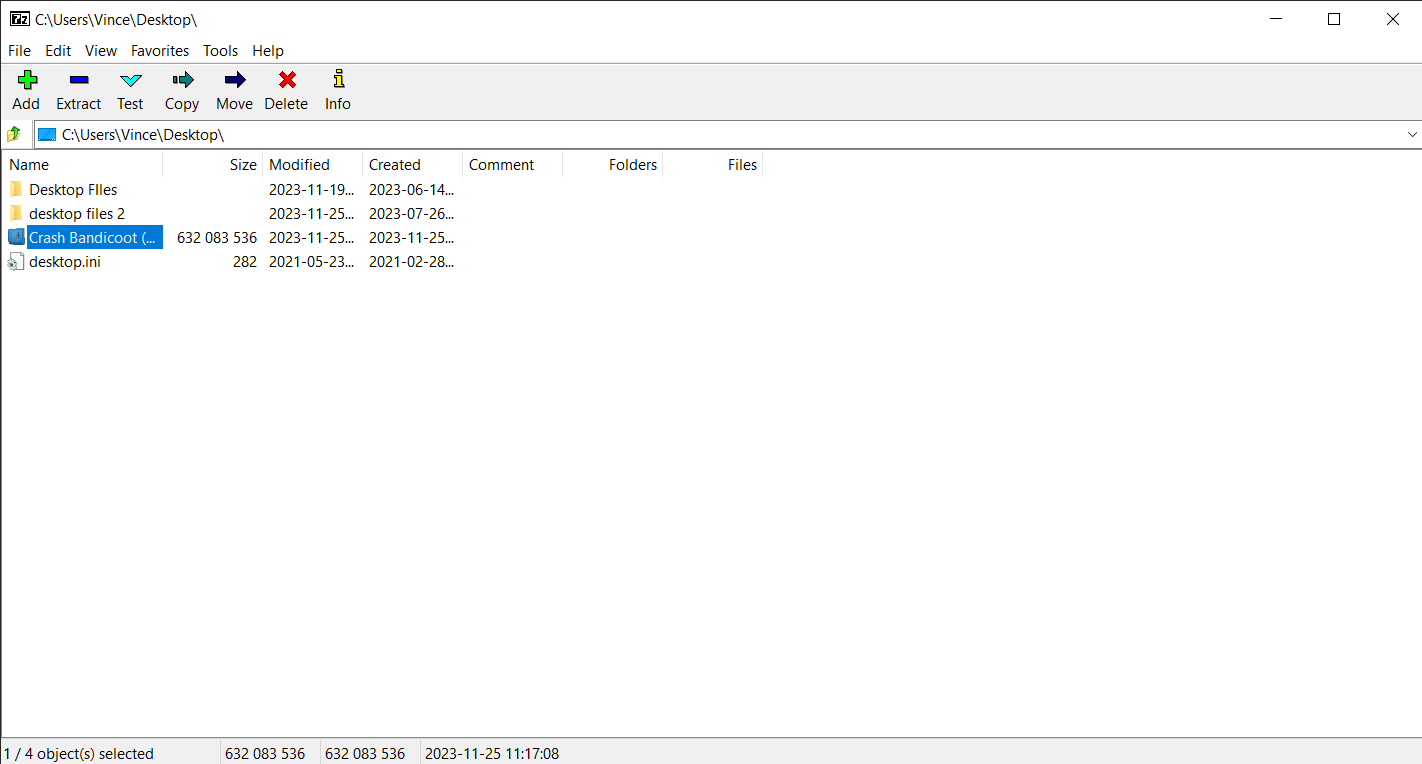Select the desktop.ini file

pos(65,261)
